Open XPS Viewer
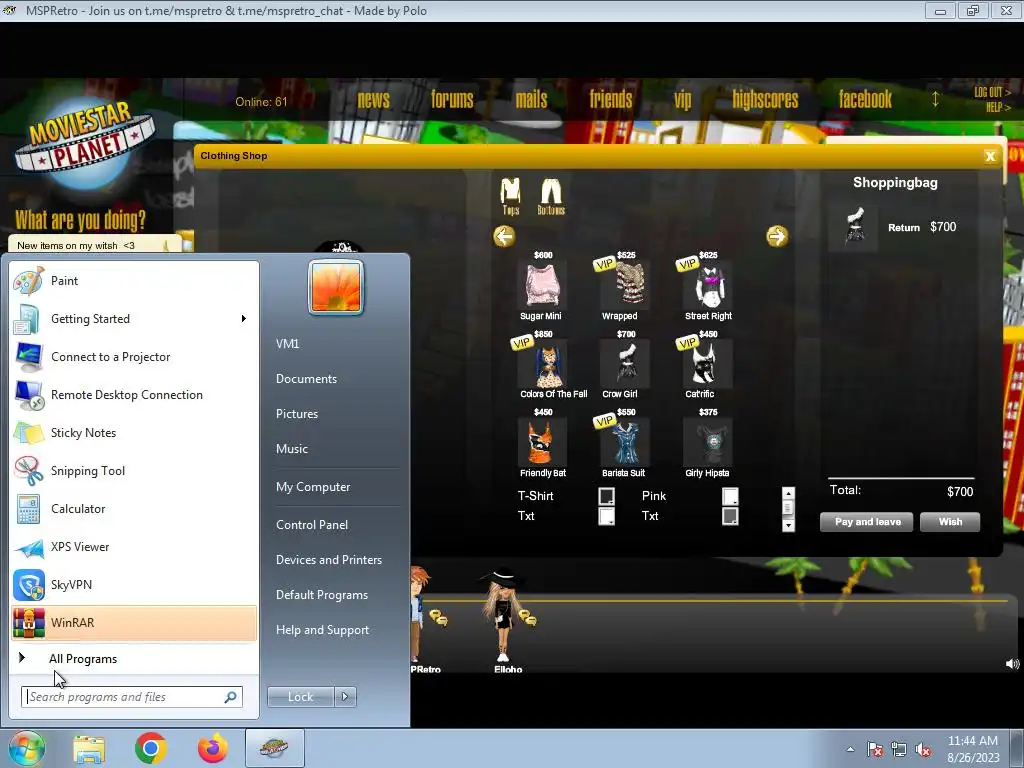 click(x=135, y=547)
